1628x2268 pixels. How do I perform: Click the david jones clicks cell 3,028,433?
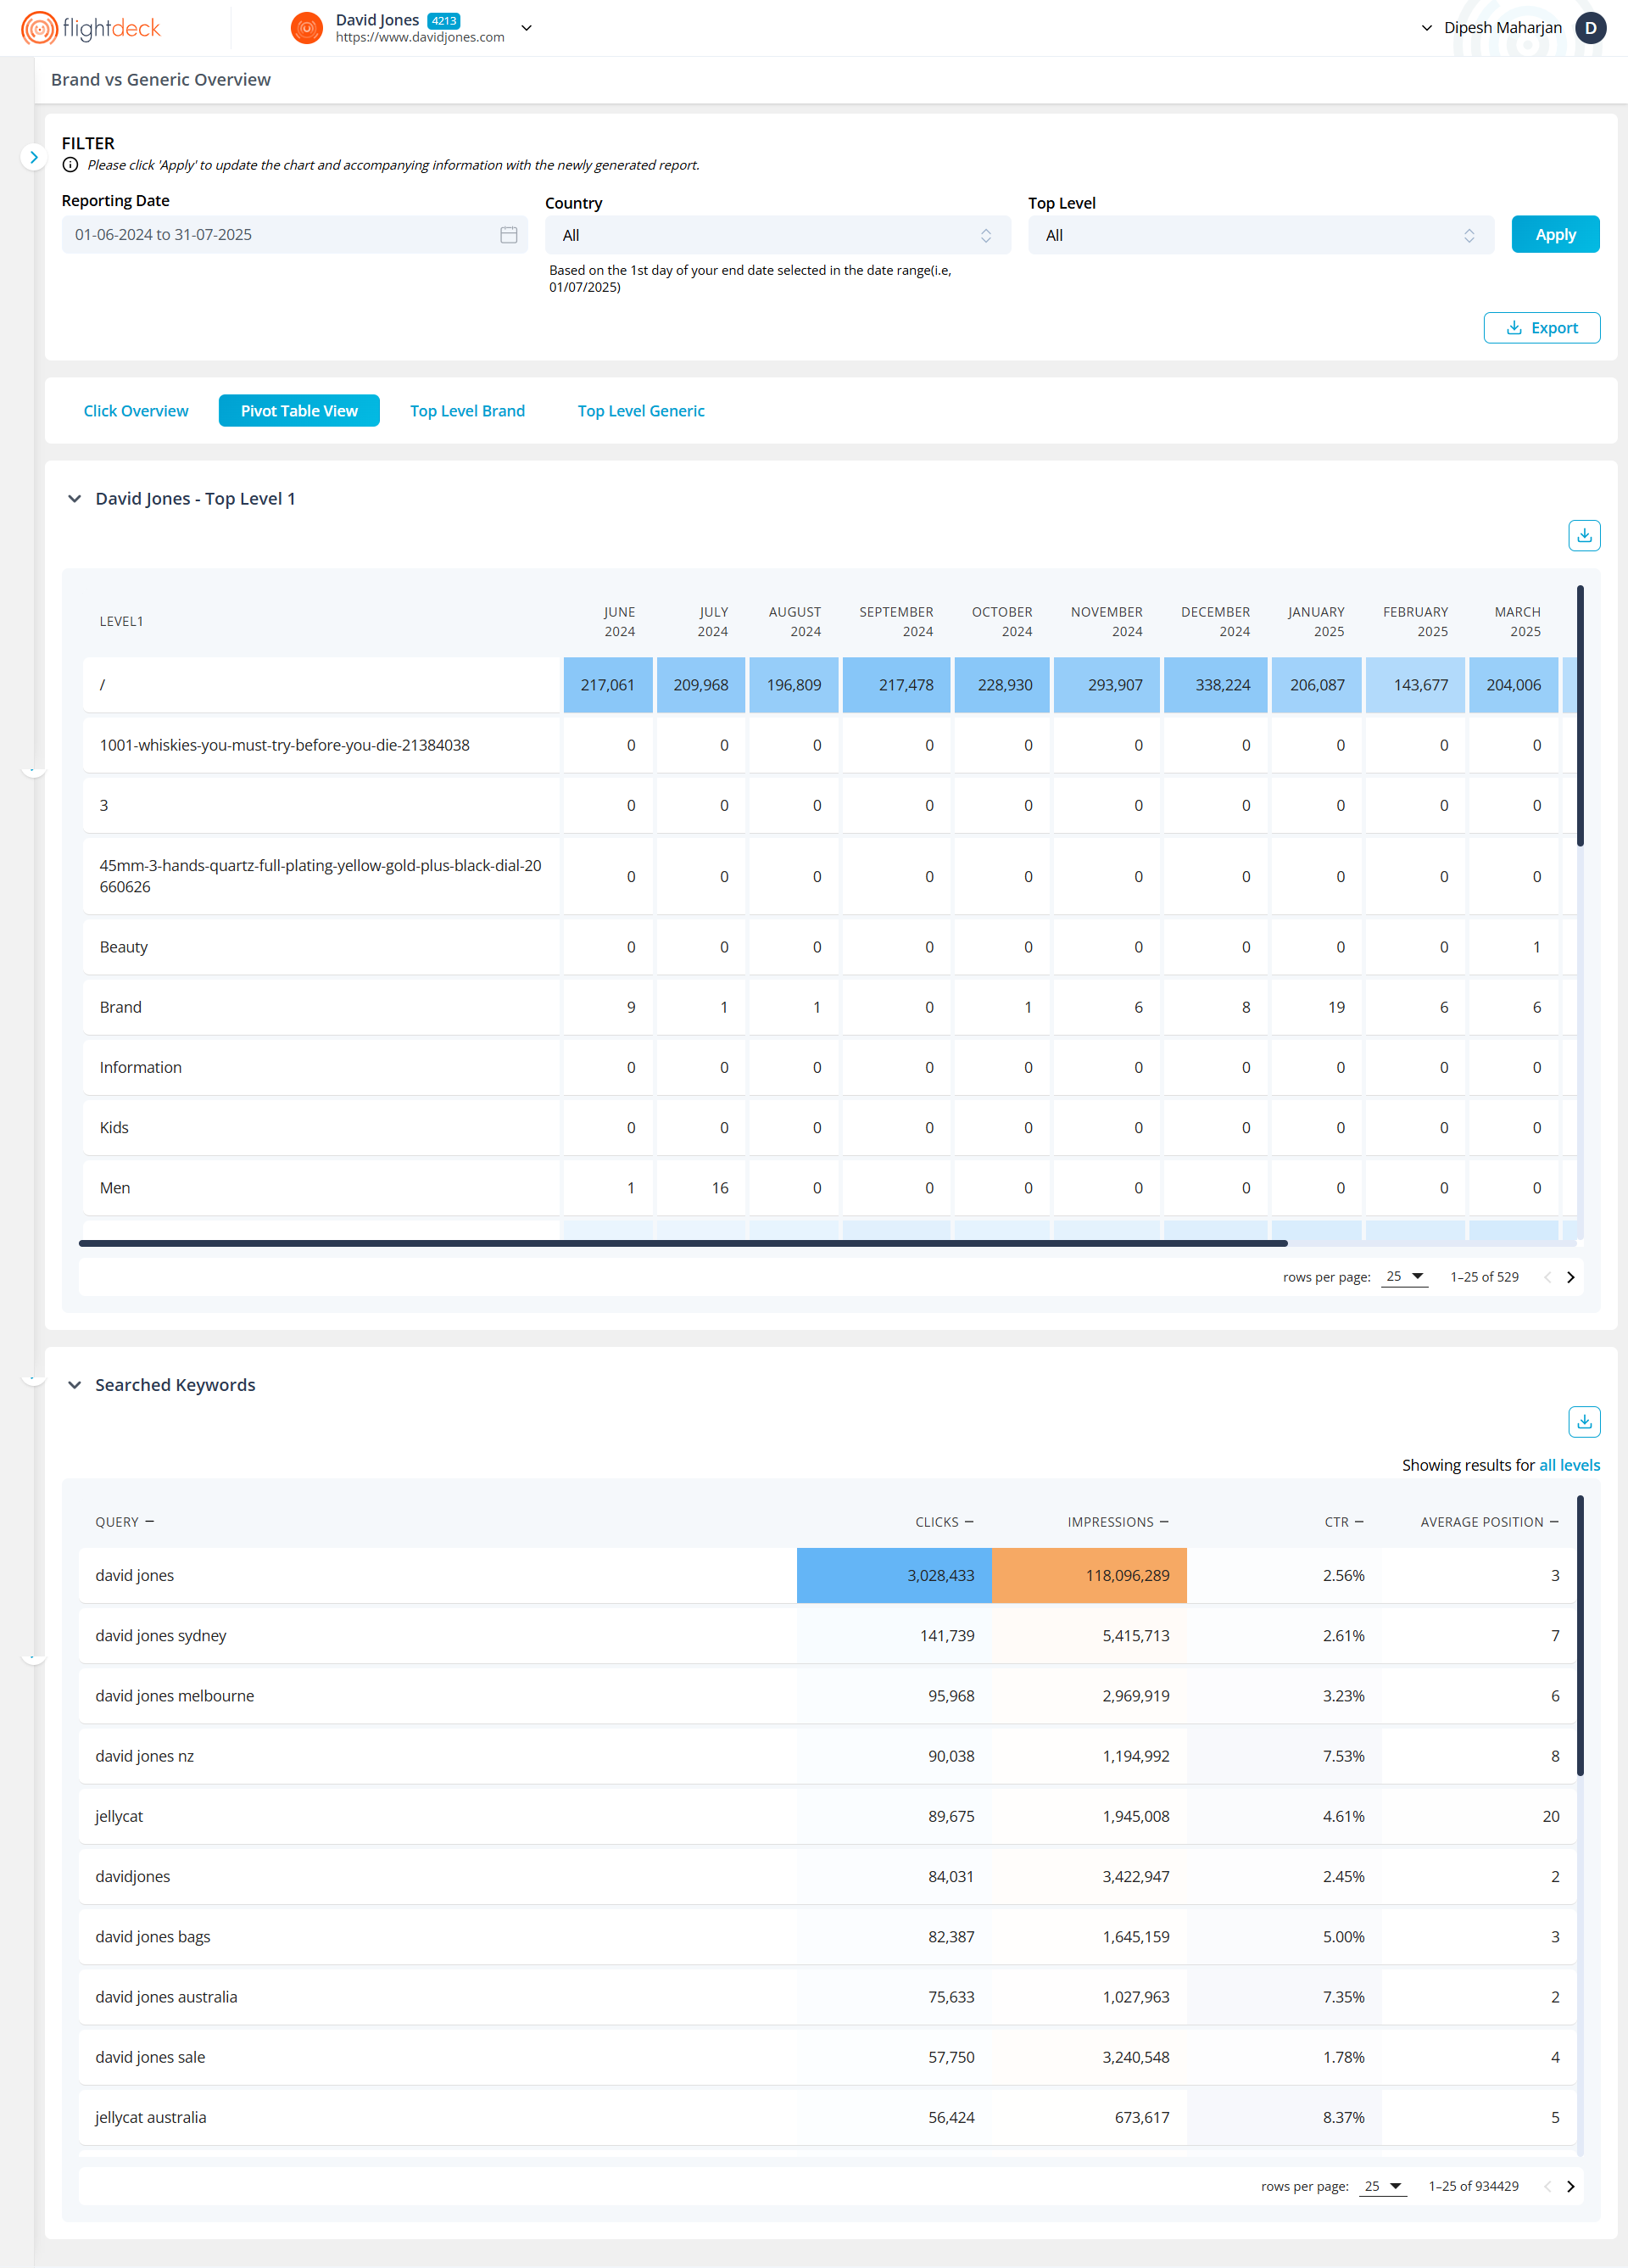[x=894, y=1575]
